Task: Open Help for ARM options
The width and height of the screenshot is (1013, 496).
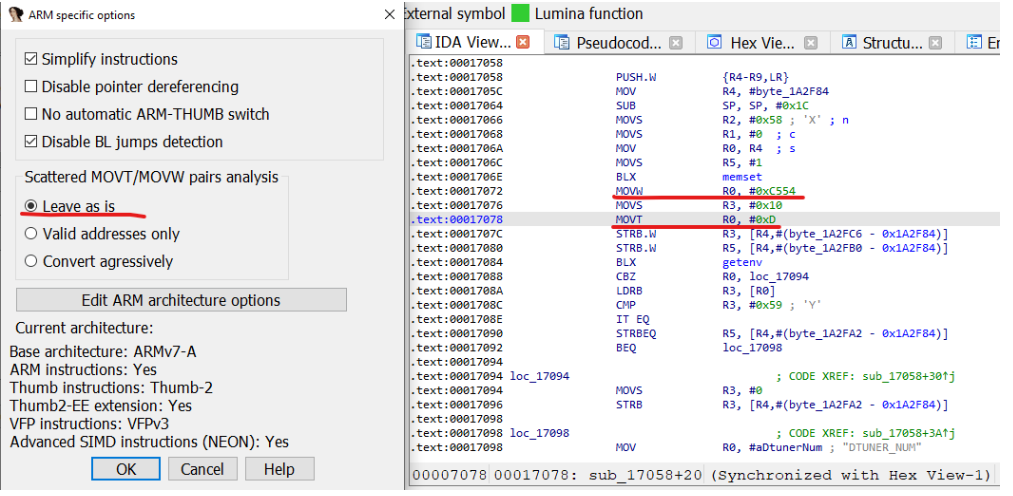Action: click(x=279, y=469)
